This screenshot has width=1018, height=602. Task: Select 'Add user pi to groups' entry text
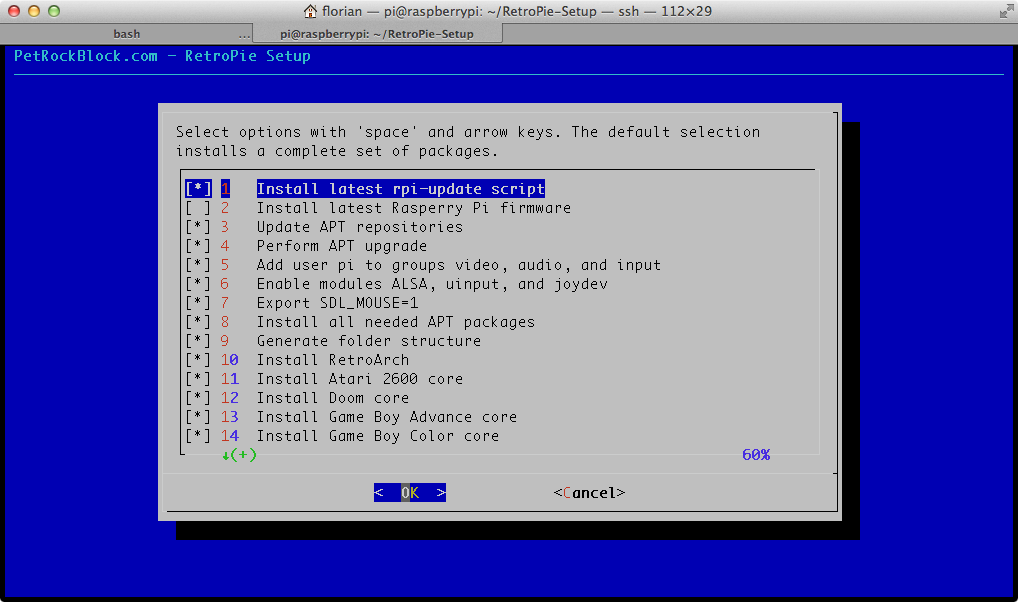tap(458, 265)
